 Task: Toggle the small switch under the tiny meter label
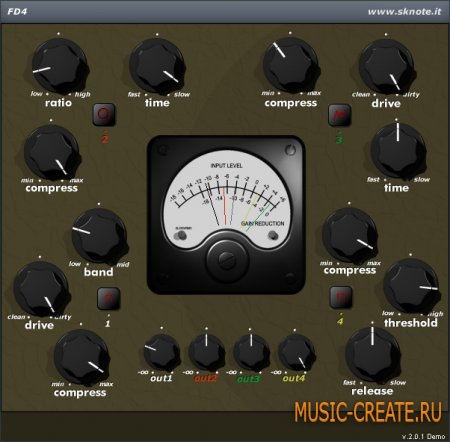[181, 235]
